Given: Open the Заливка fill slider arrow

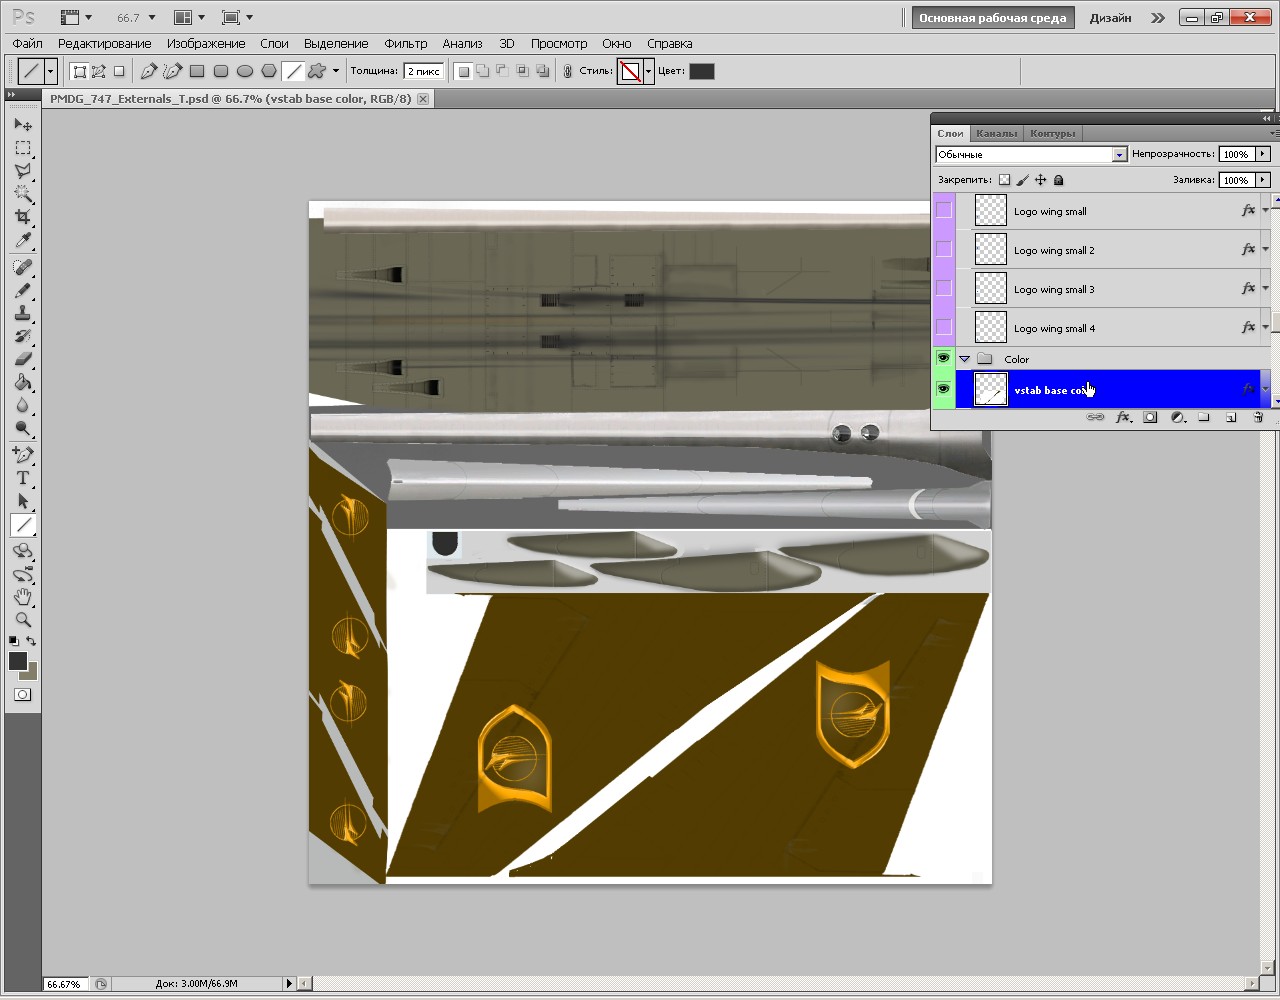Looking at the screenshot, I should click(1263, 180).
